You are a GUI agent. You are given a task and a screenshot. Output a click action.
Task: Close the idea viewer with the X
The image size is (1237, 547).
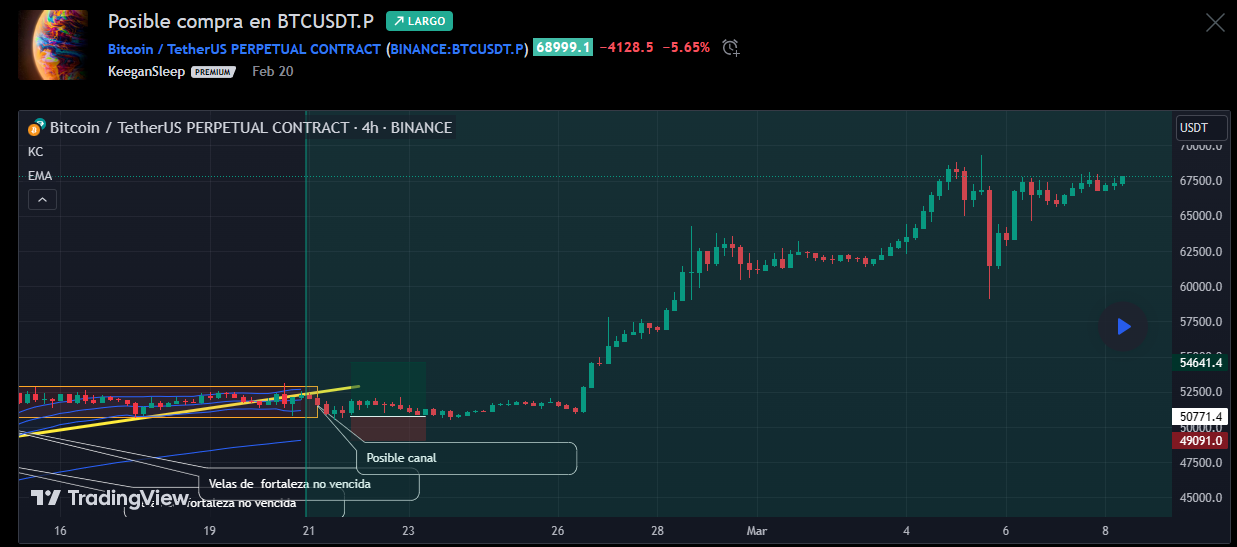[x=1215, y=22]
